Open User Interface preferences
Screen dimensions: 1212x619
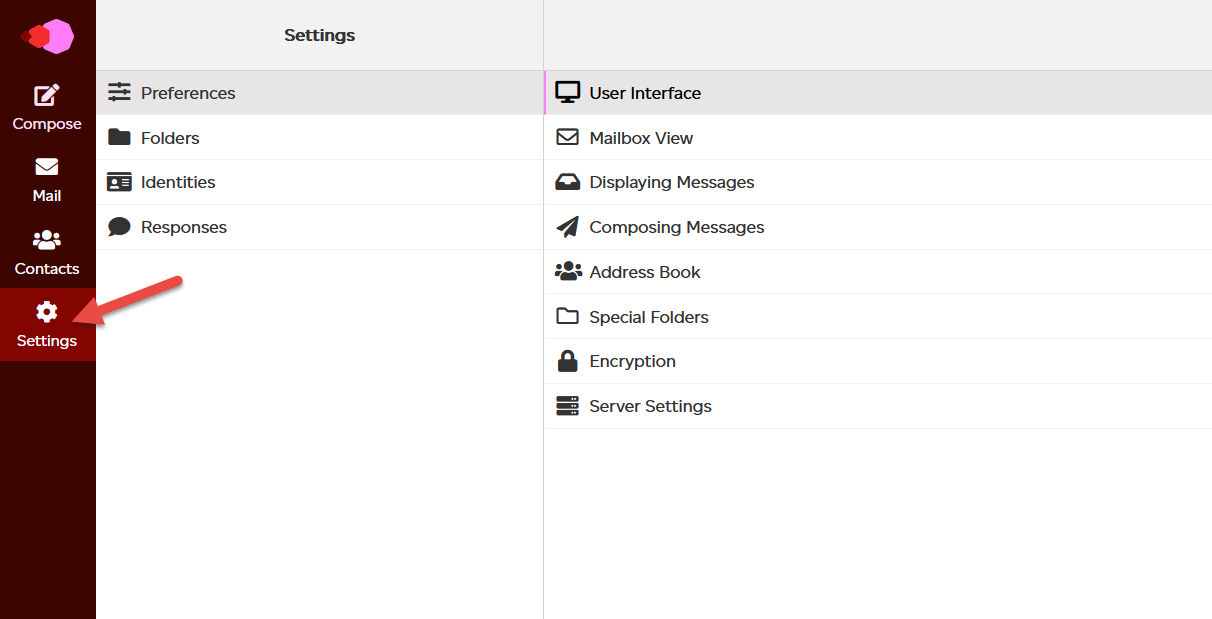pyautogui.click(x=645, y=92)
